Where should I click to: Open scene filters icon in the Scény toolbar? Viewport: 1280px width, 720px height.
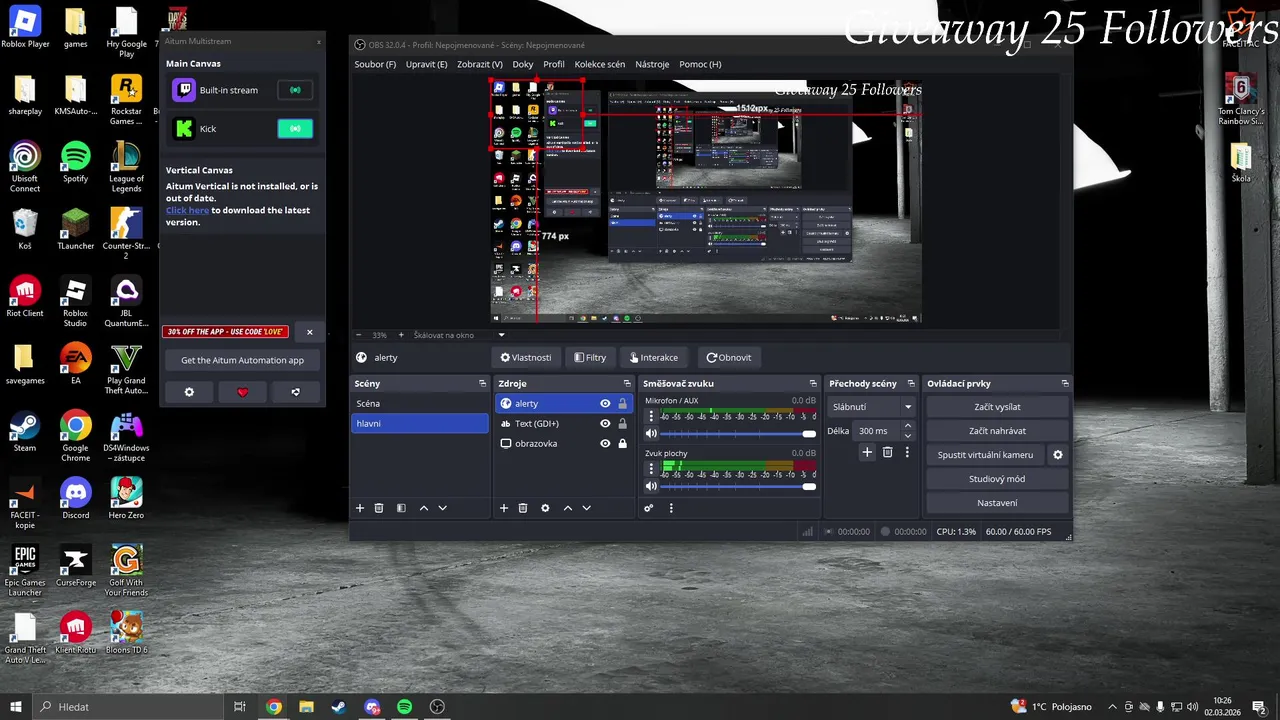tap(401, 508)
